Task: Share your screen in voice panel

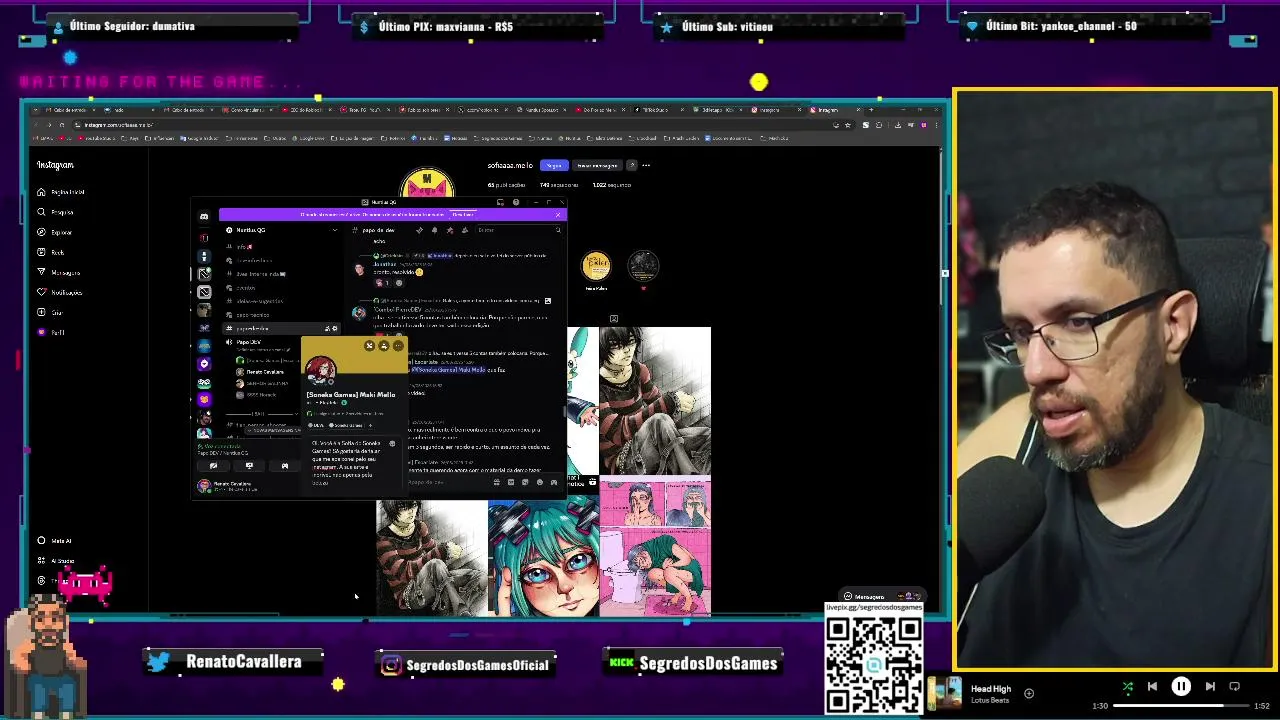Action: 249,466
